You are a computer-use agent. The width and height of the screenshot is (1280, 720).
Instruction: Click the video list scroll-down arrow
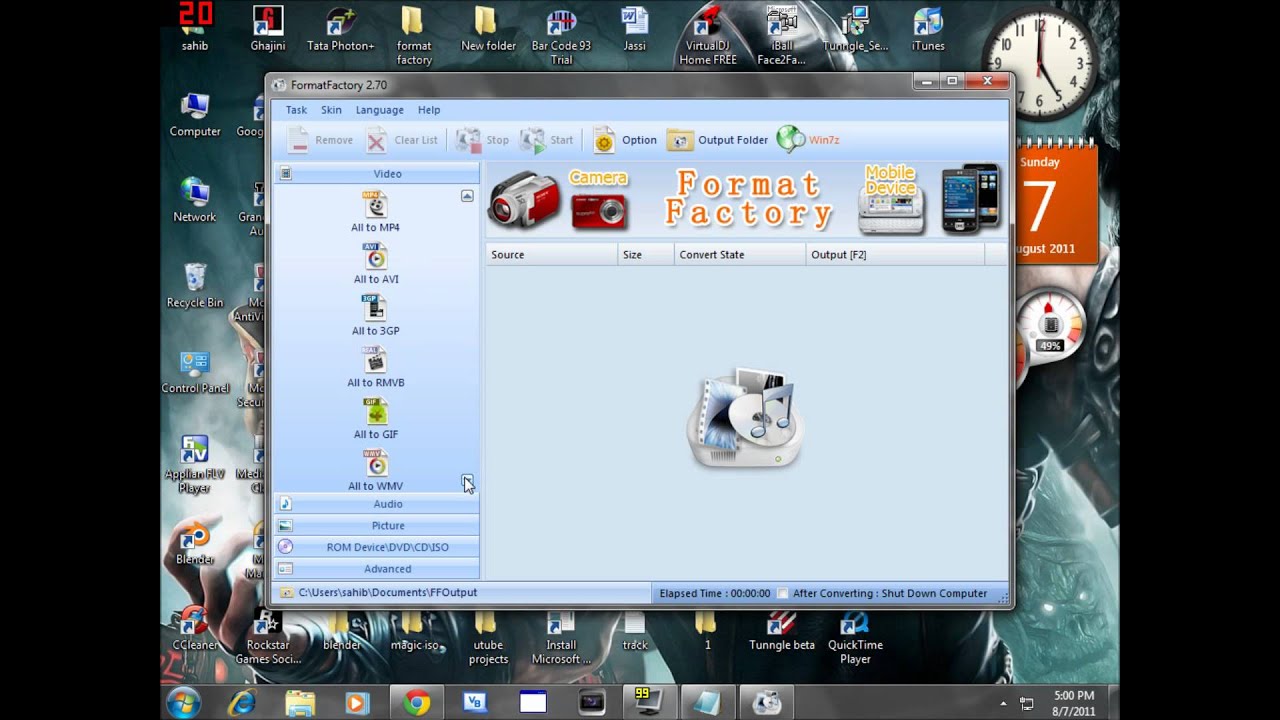pos(467,482)
